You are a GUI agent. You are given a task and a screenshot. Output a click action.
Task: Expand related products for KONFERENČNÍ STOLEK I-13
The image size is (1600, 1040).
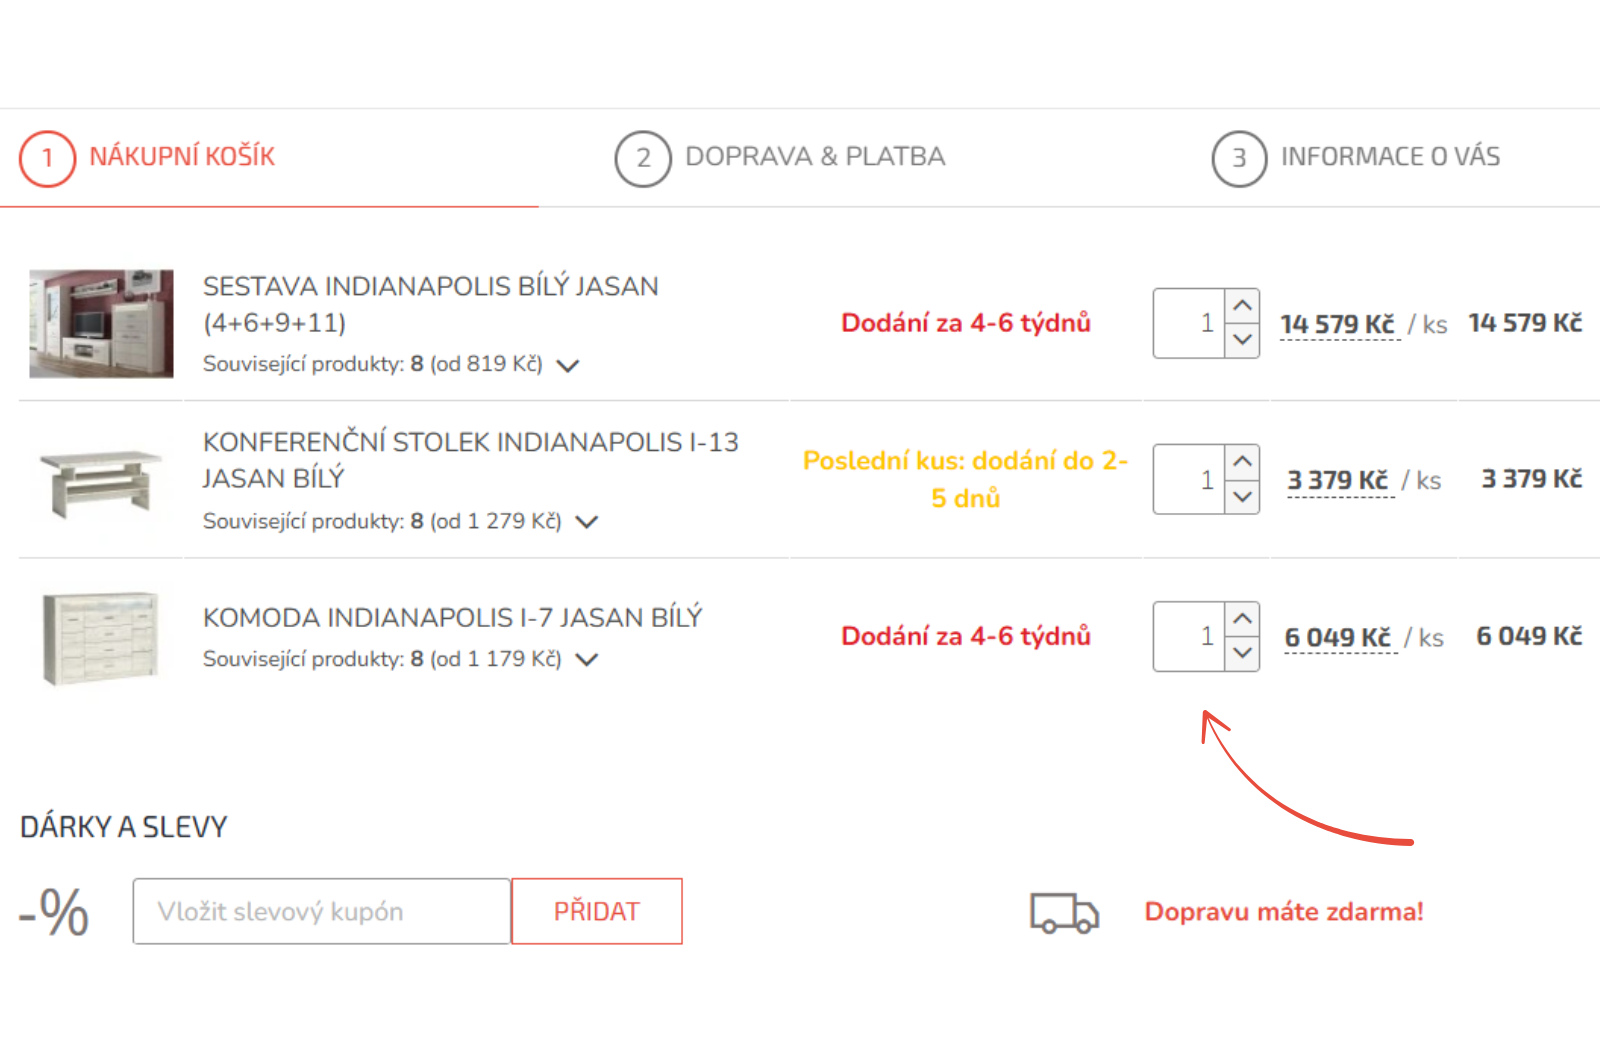pos(588,522)
